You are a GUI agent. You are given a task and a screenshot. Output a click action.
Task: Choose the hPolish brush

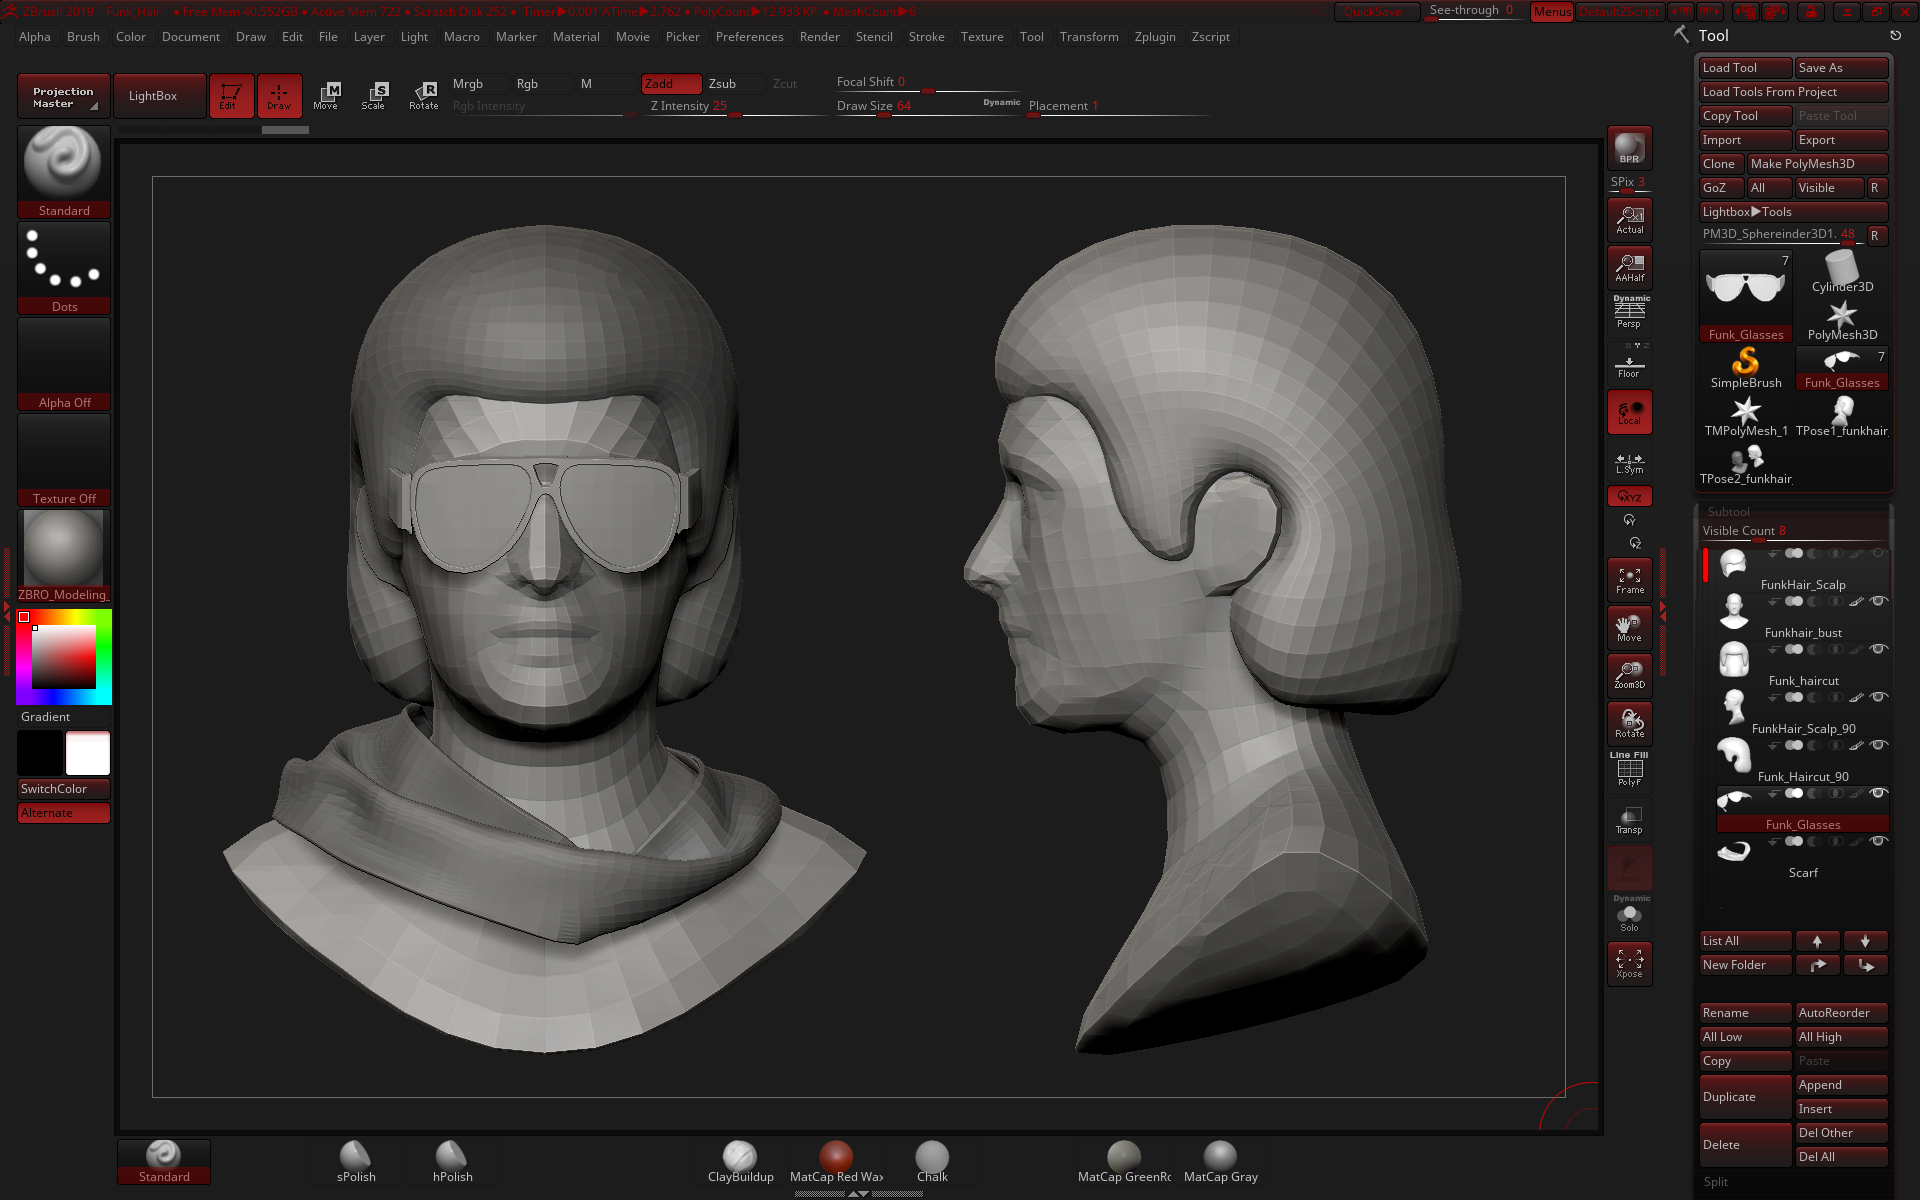pos(452,1162)
